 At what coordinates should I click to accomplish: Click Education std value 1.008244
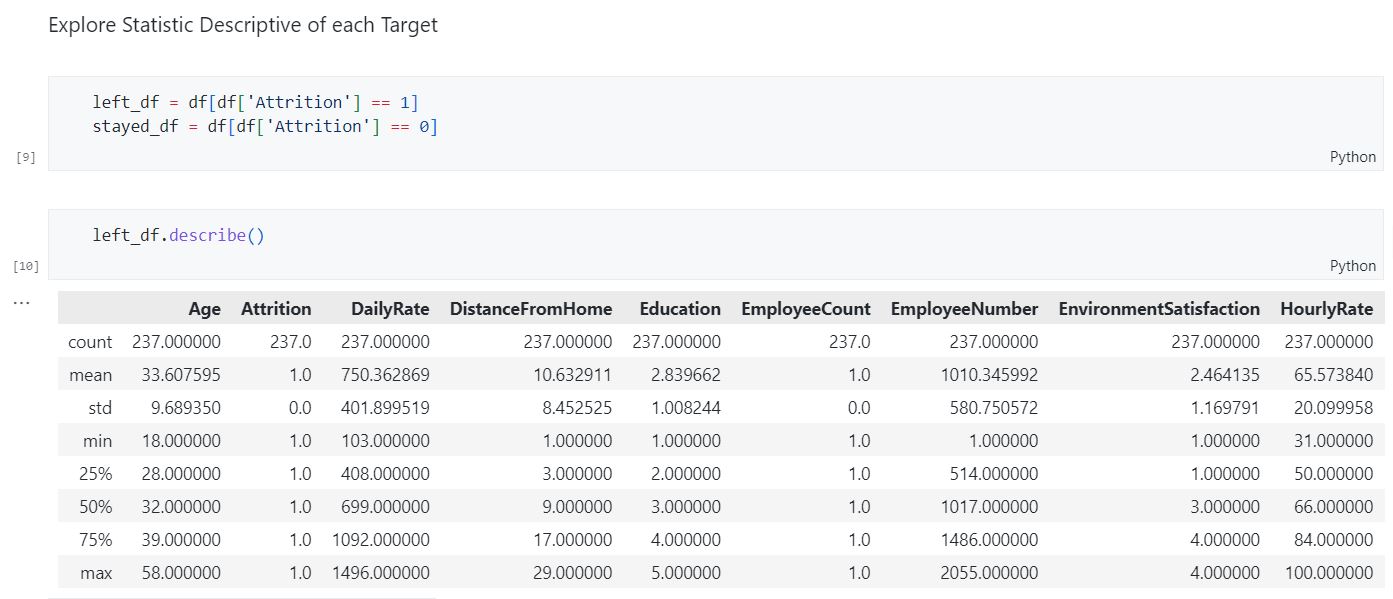[x=686, y=408]
